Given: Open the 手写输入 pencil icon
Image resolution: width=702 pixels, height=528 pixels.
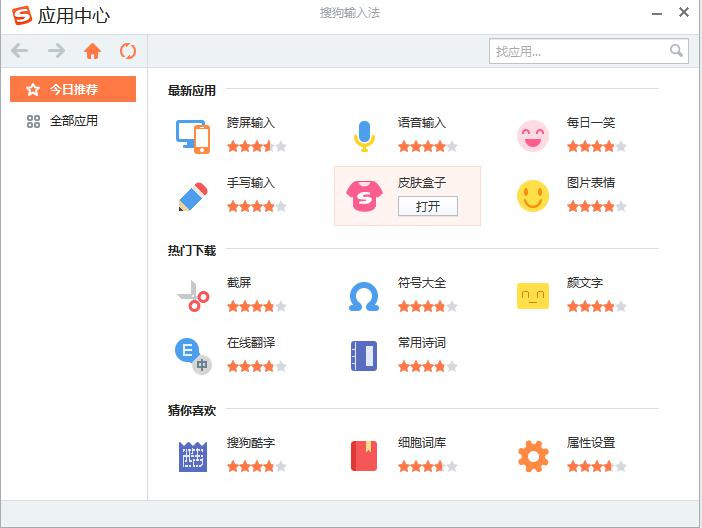Looking at the screenshot, I should (x=193, y=196).
